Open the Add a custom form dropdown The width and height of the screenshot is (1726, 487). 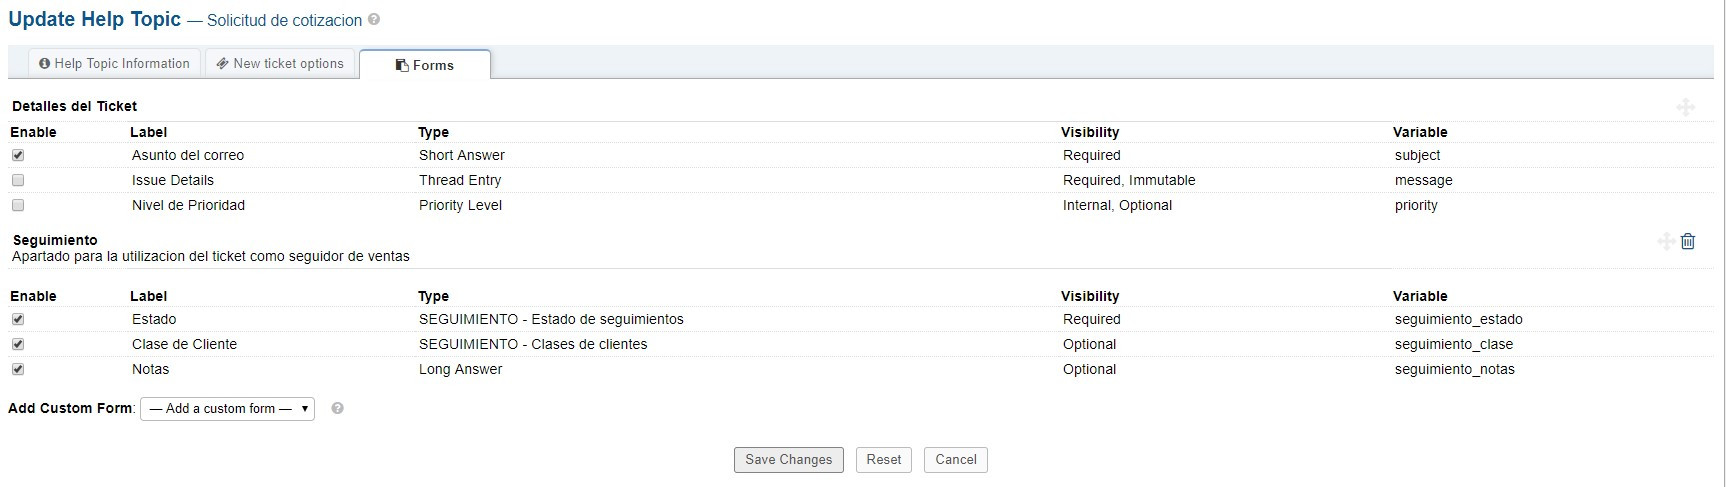pyautogui.click(x=228, y=408)
